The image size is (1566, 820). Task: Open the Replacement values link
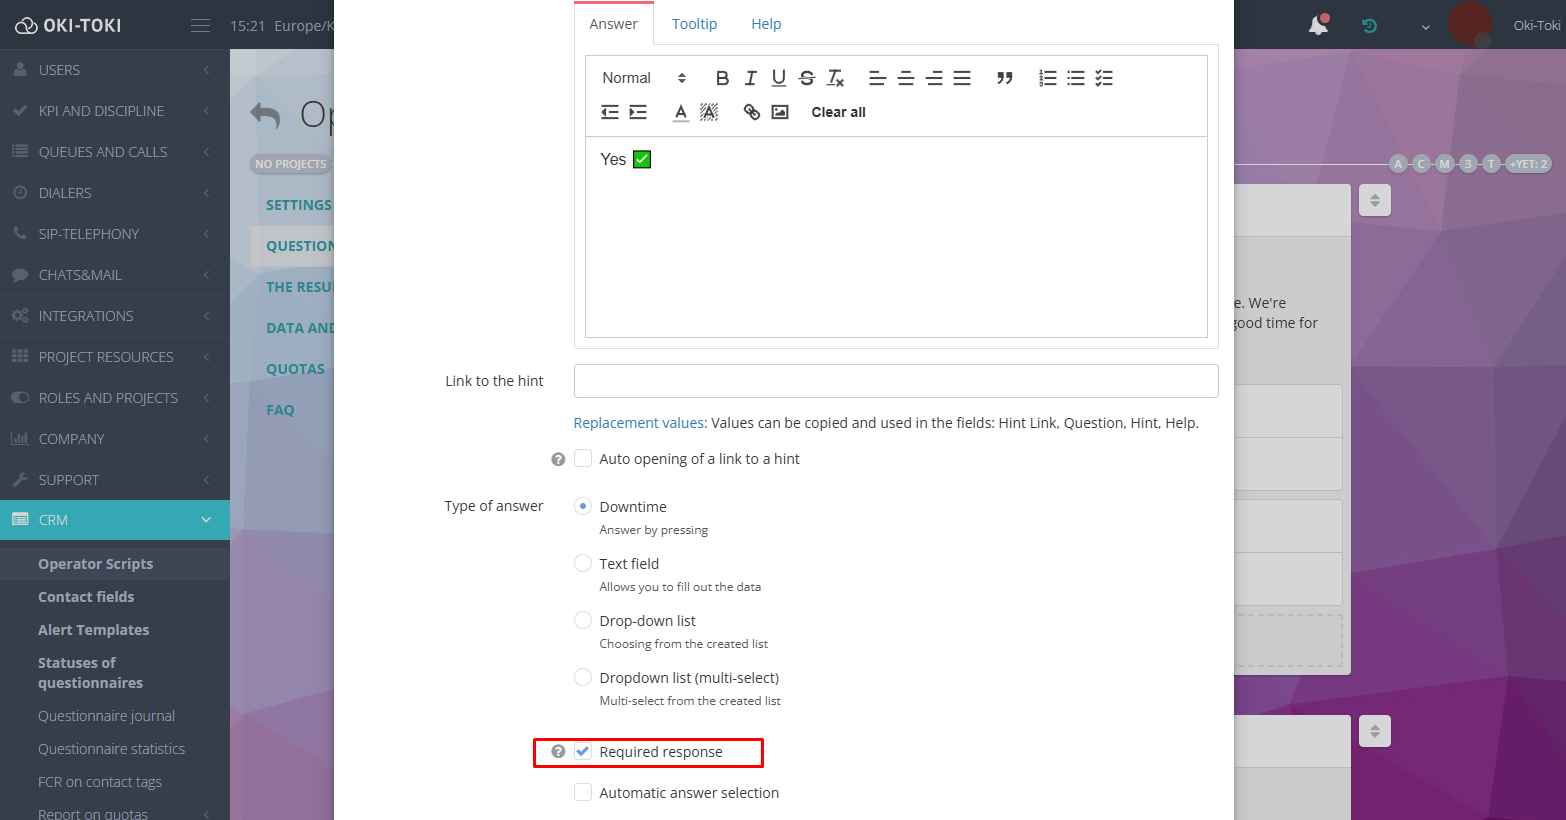point(640,423)
